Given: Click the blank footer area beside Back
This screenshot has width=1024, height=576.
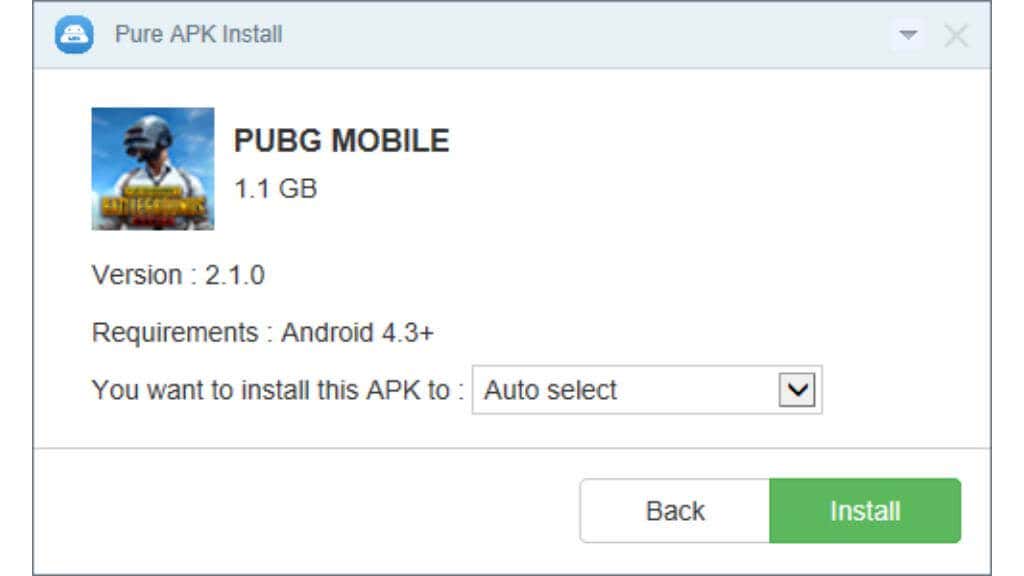Looking at the screenshot, I should (x=300, y=511).
